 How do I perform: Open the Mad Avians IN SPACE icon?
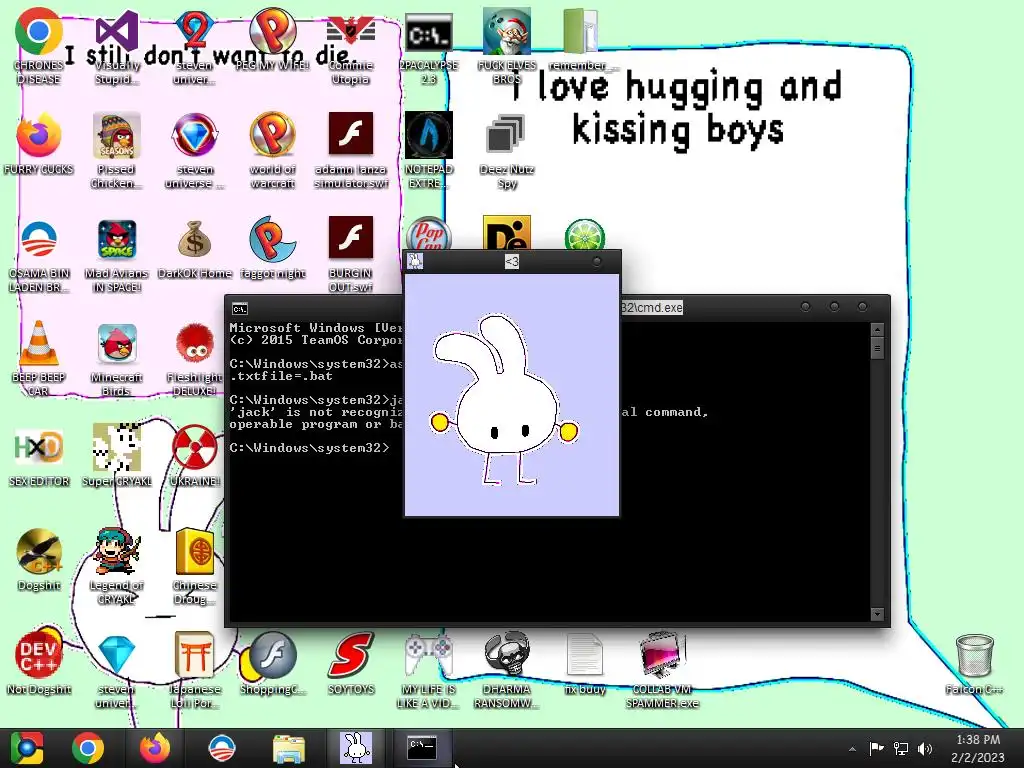pyautogui.click(x=117, y=239)
